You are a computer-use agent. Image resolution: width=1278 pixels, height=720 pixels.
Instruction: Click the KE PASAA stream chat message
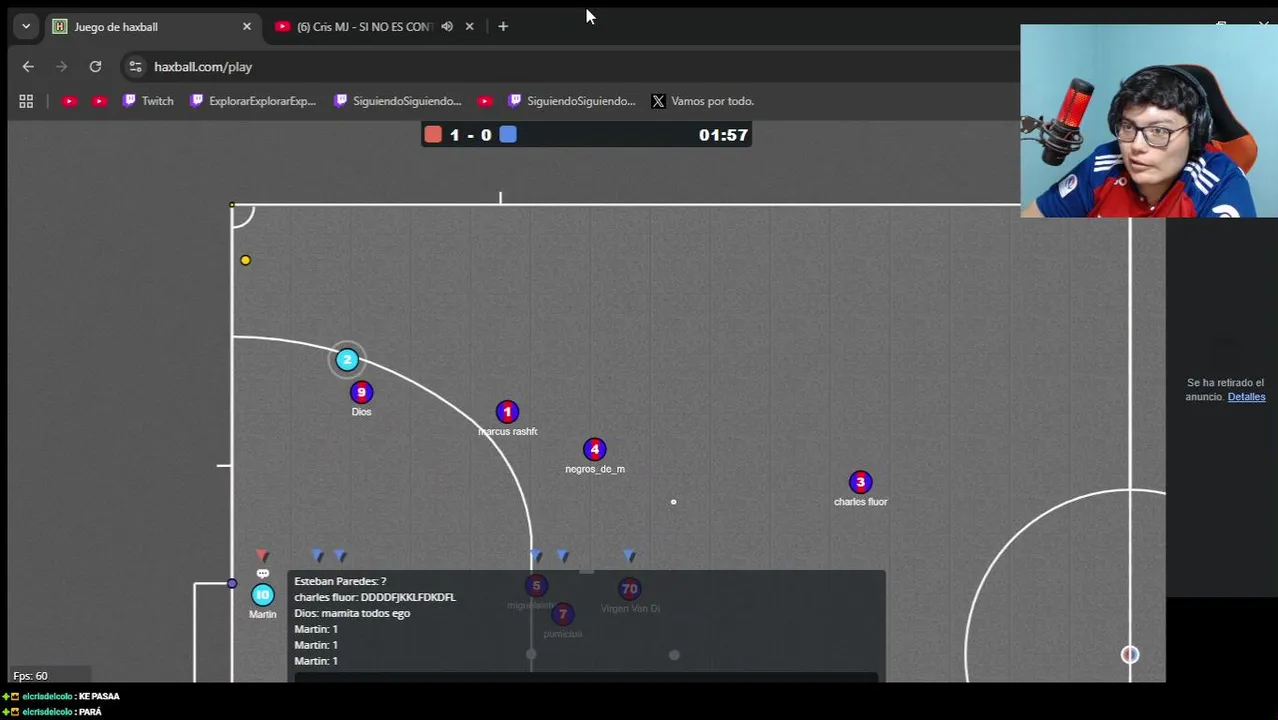coord(99,696)
